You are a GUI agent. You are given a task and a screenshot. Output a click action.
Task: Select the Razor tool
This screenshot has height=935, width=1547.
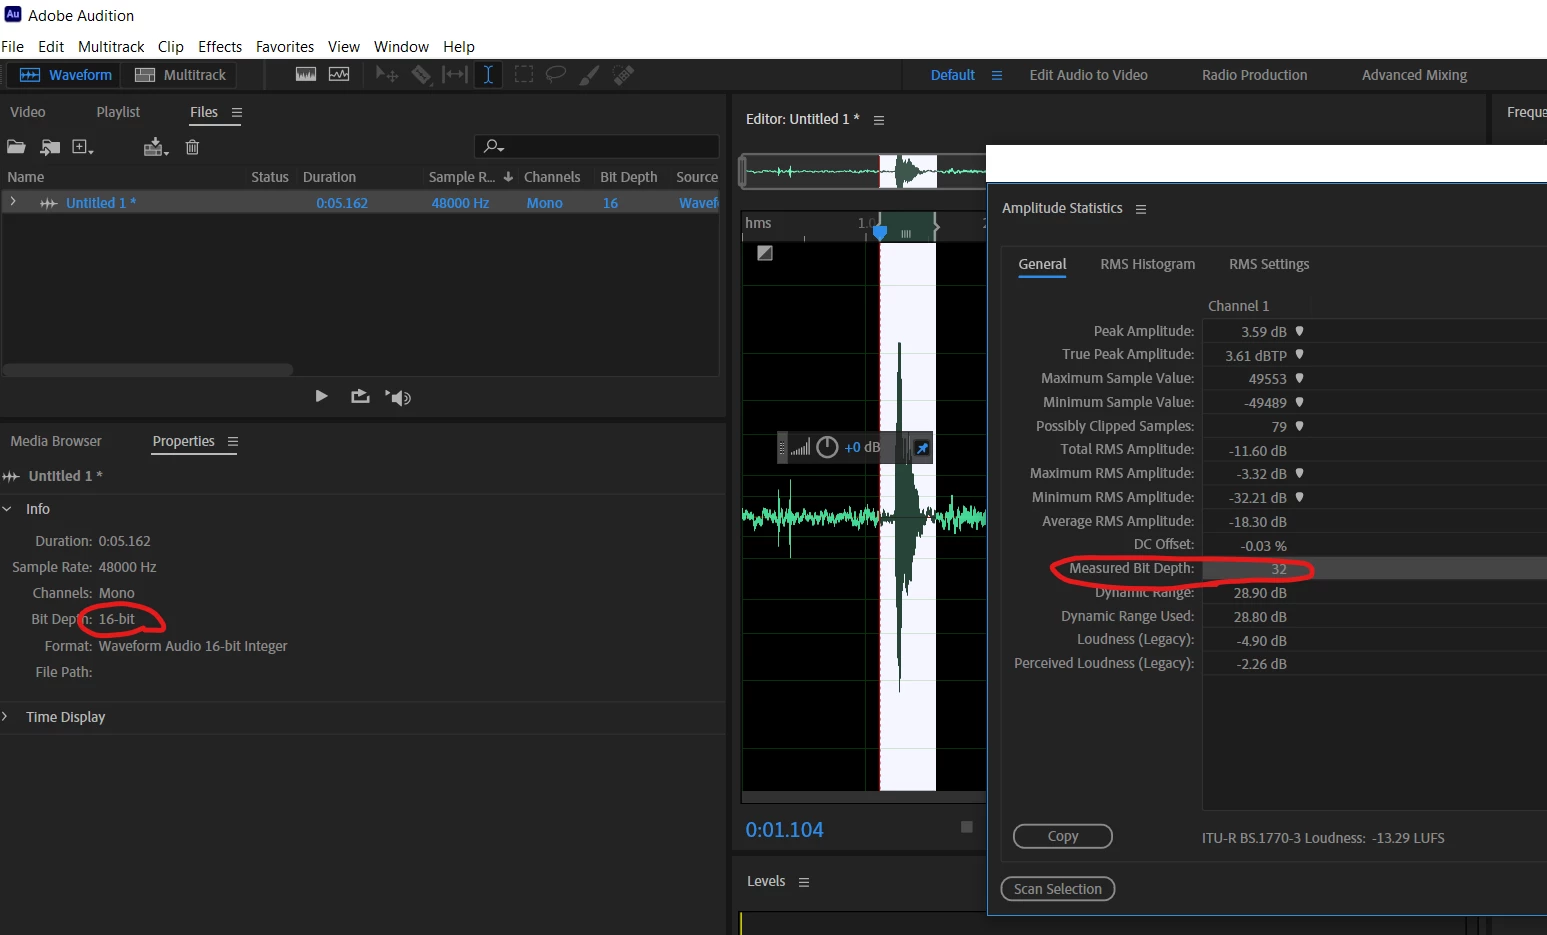(x=421, y=75)
